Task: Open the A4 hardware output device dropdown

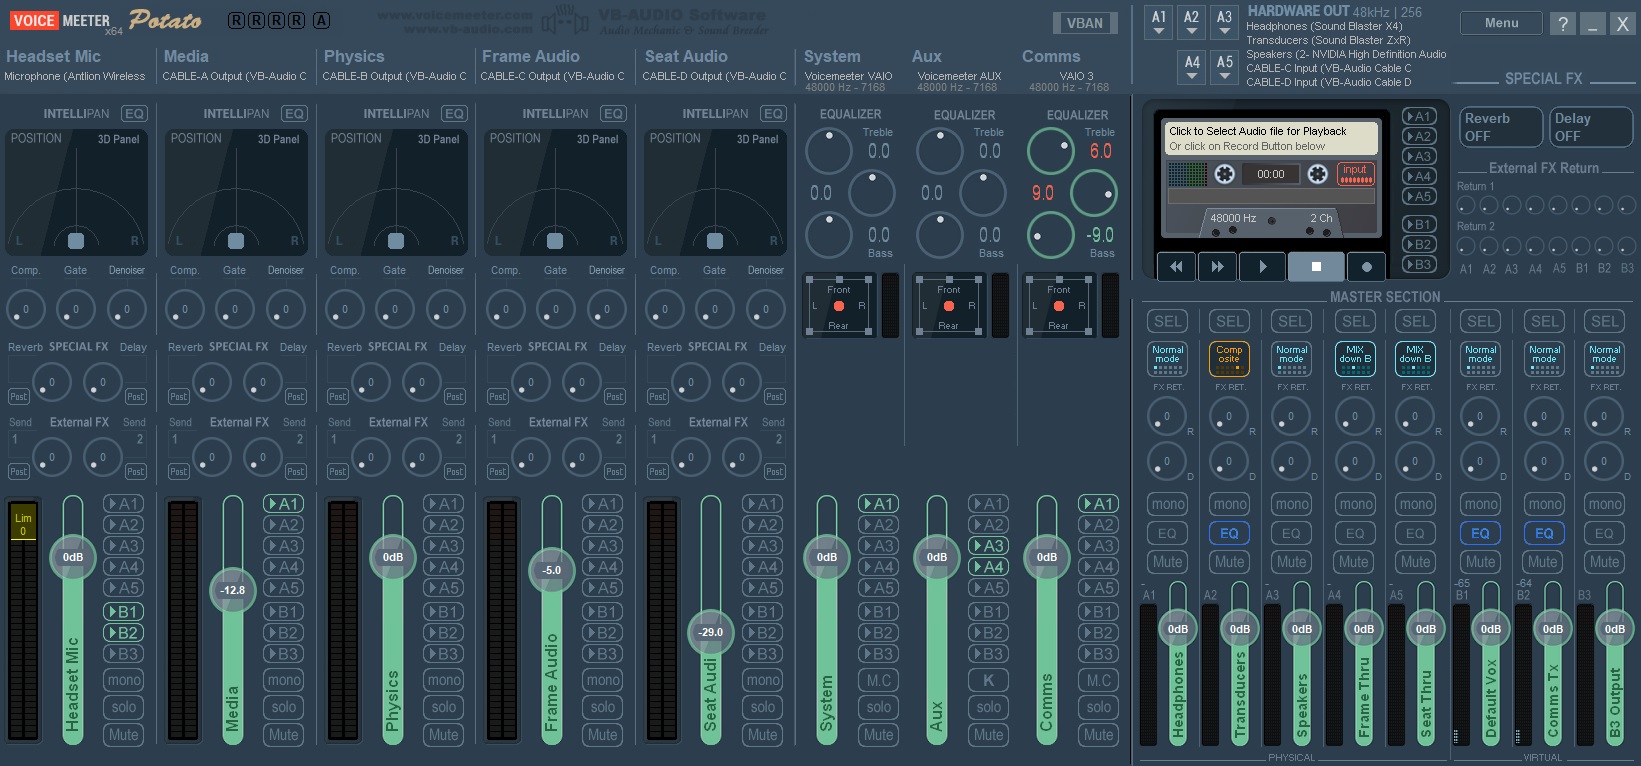Action: tap(1192, 68)
